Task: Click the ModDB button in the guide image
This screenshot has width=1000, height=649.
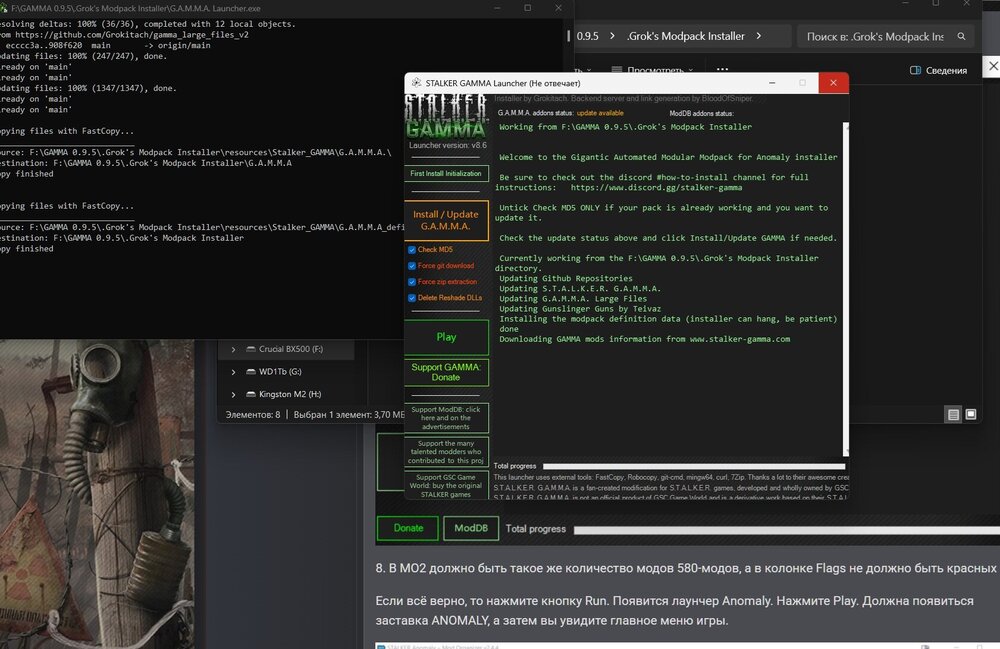Action: [471, 528]
